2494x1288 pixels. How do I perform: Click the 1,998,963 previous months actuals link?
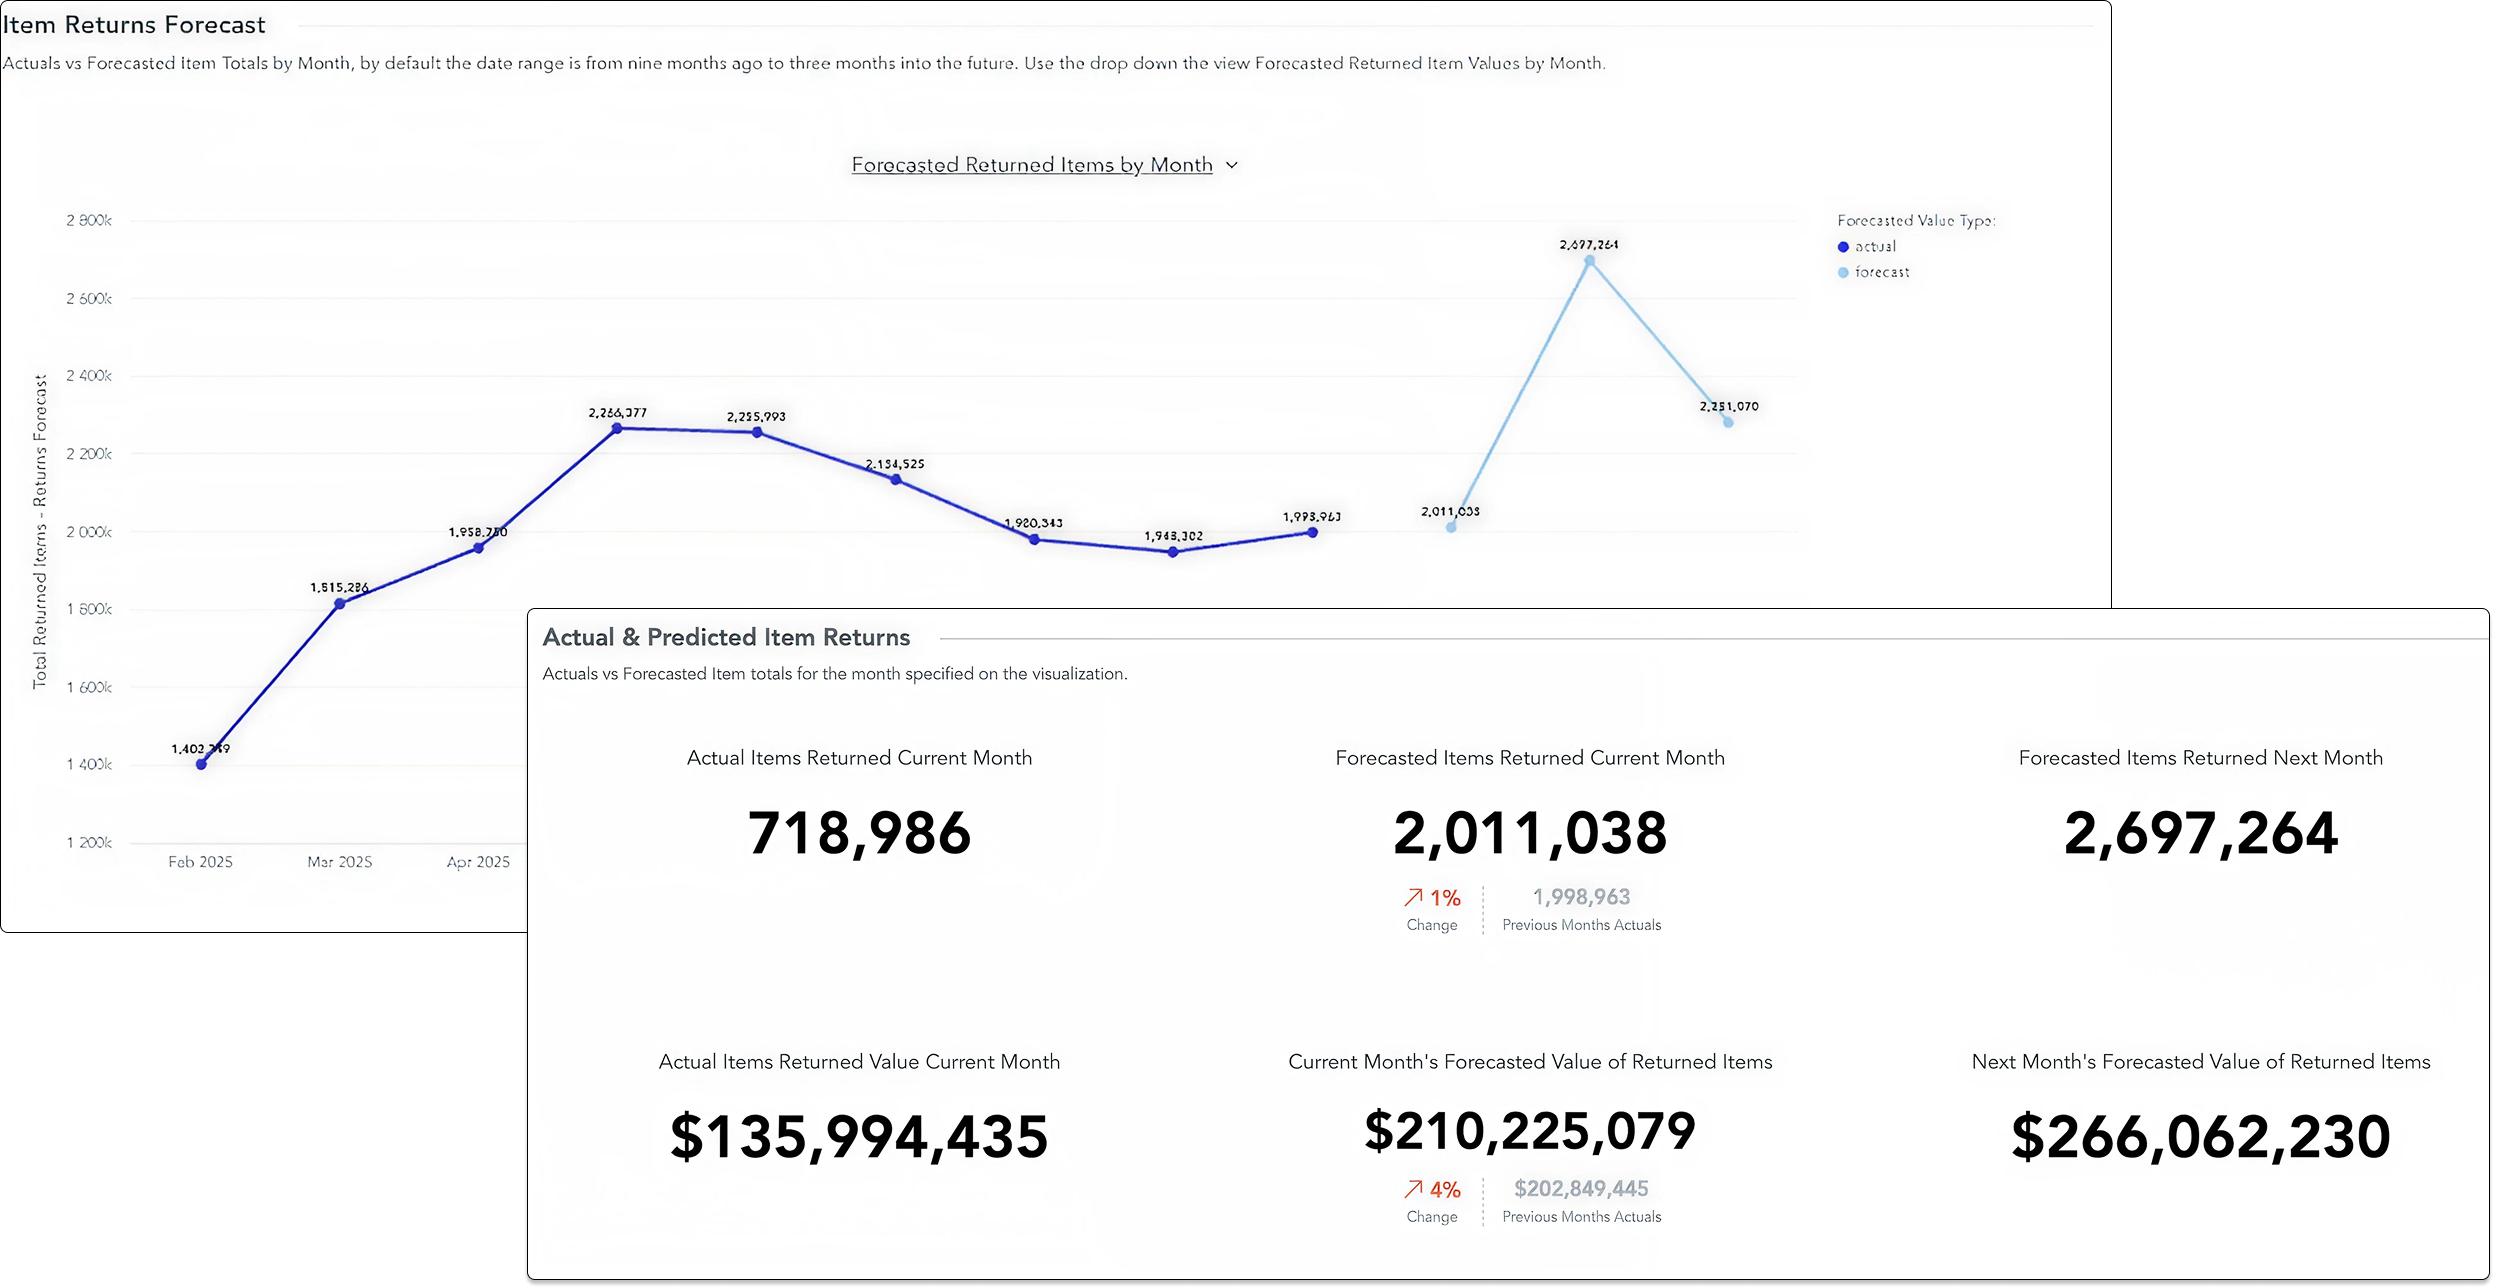tap(1581, 897)
